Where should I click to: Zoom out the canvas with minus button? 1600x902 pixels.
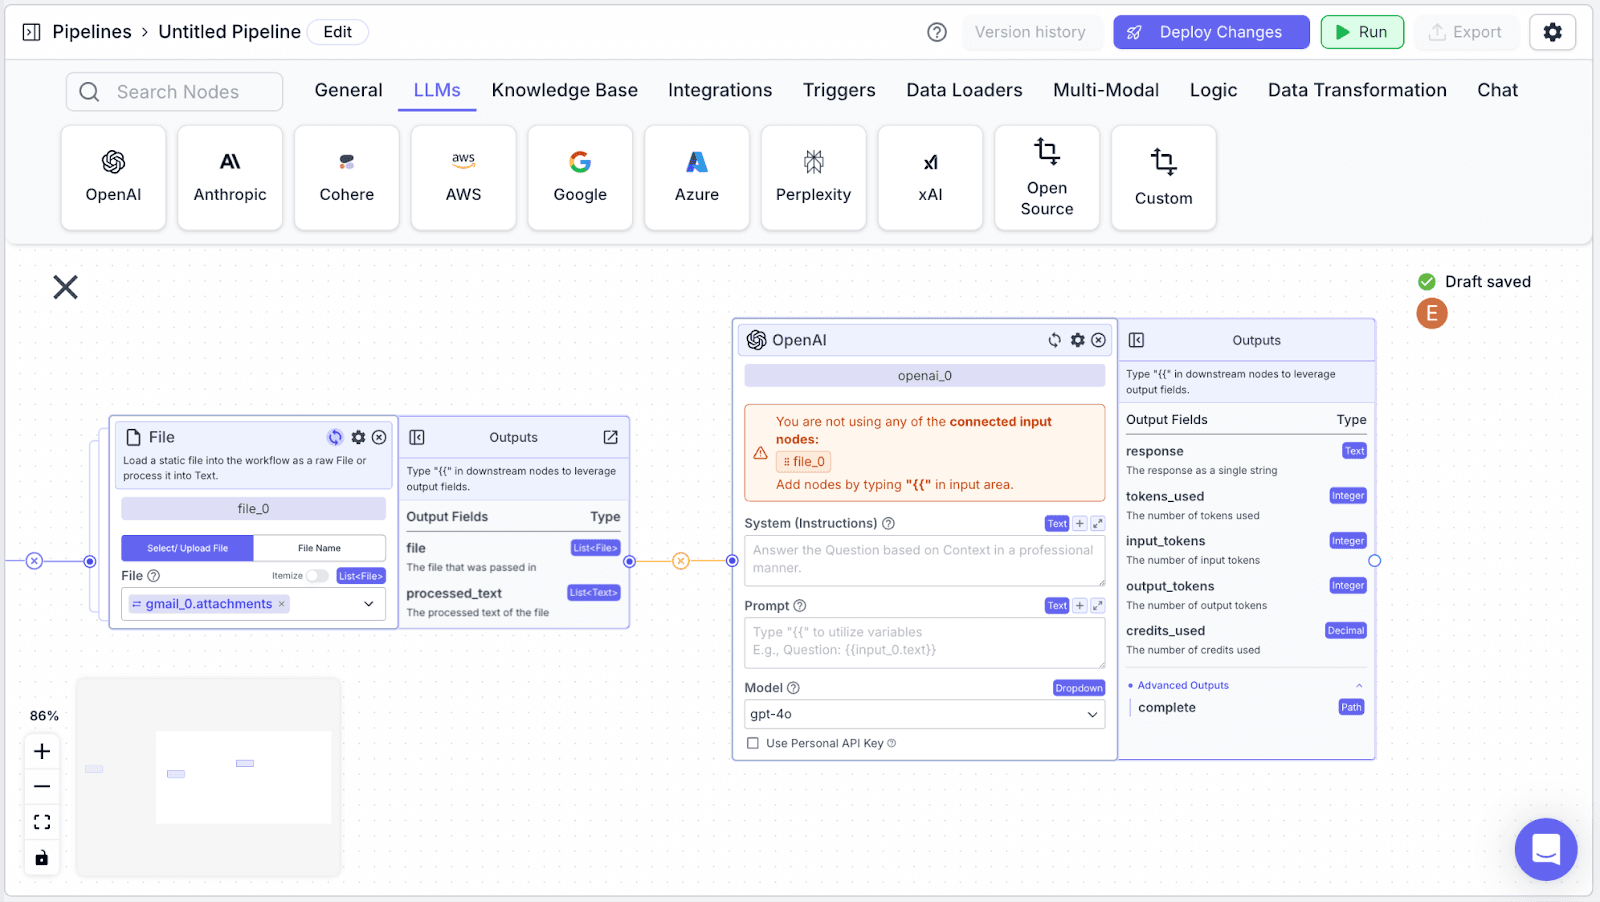[x=42, y=786]
